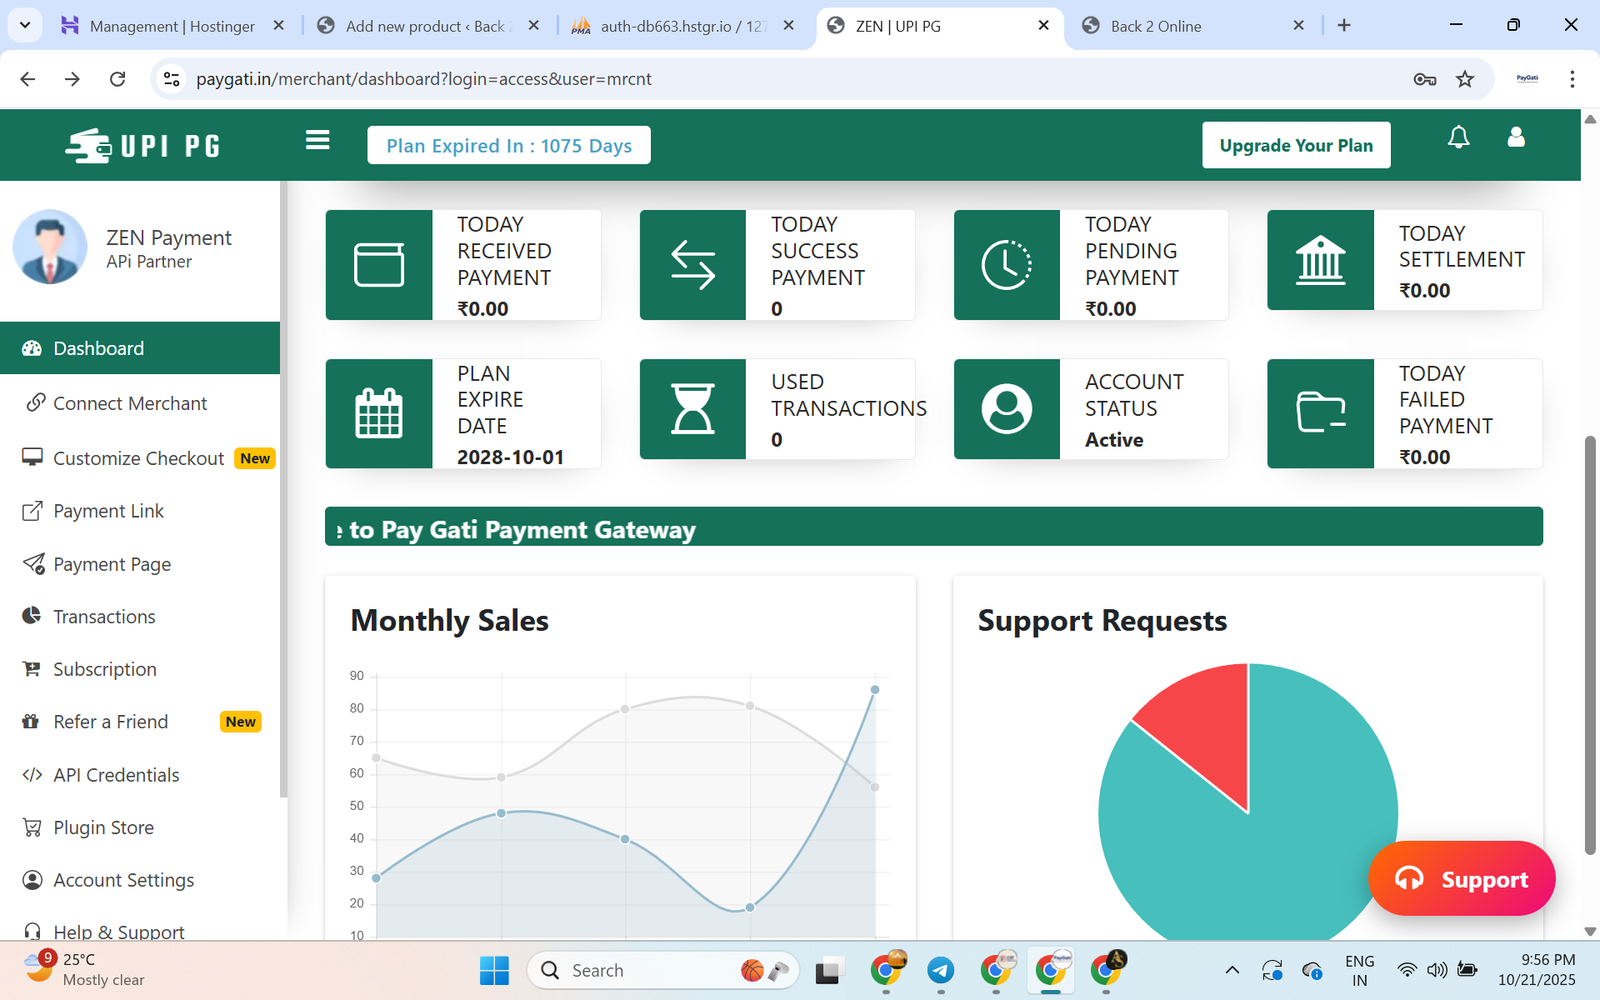Click the Used Transactions hourglass icon
This screenshot has height=1000, width=1600.
pyautogui.click(x=693, y=409)
